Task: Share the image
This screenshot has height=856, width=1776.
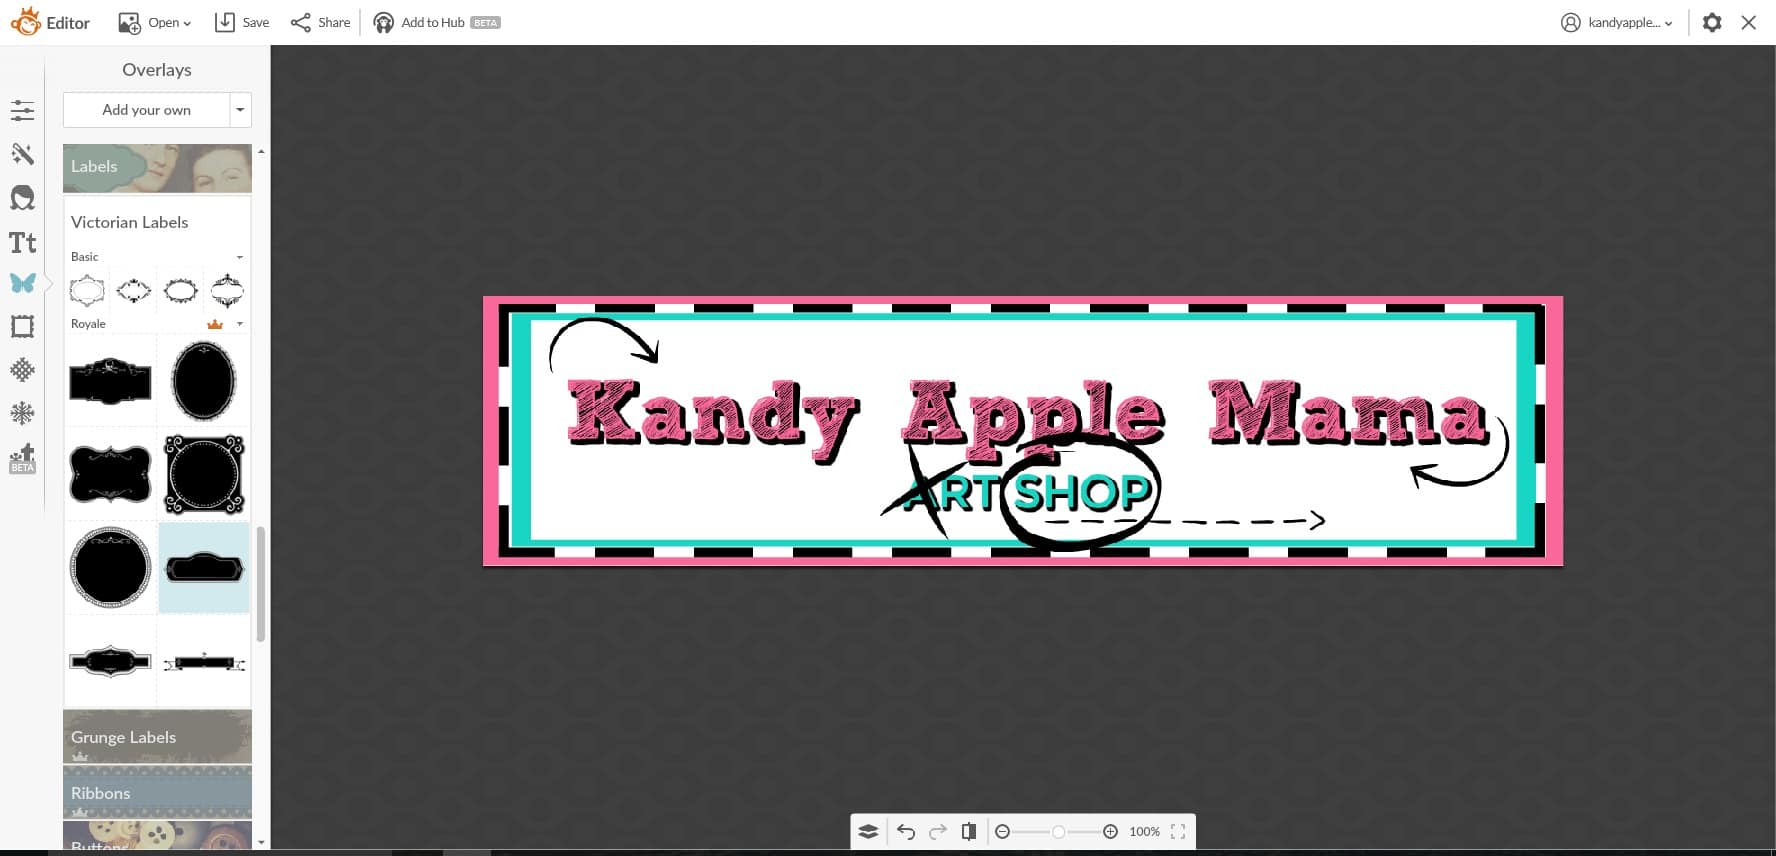Action: click(x=320, y=22)
